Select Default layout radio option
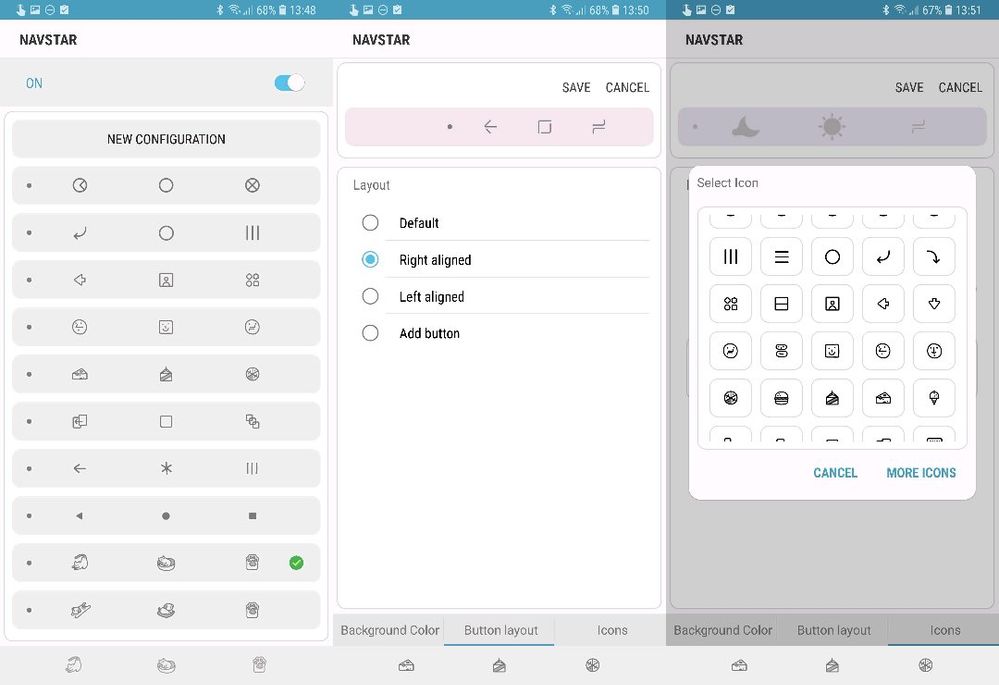The width and height of the screenshot is (999, 685). [x=370, y=222]
